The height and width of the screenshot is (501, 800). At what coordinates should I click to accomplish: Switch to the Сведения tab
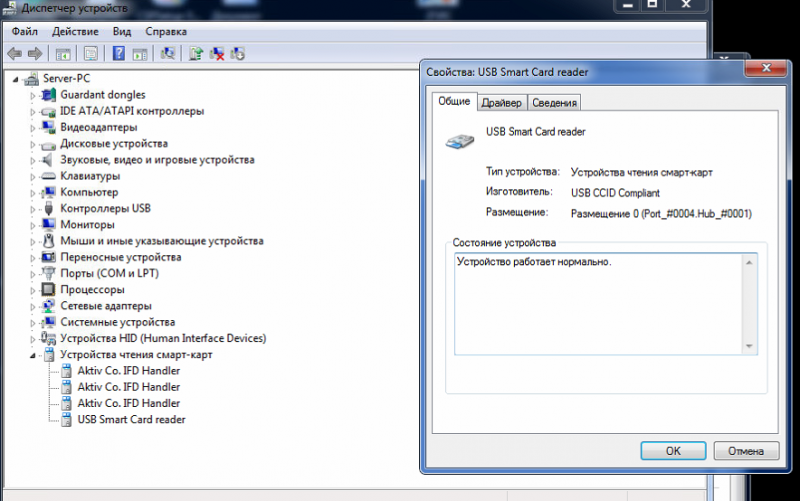[x=554, y=103]
